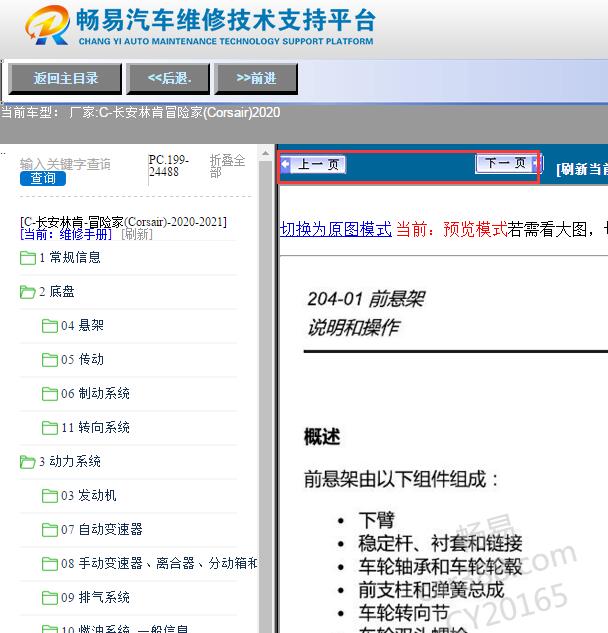Click folder icon beside 04 悬架

[50, 325]
